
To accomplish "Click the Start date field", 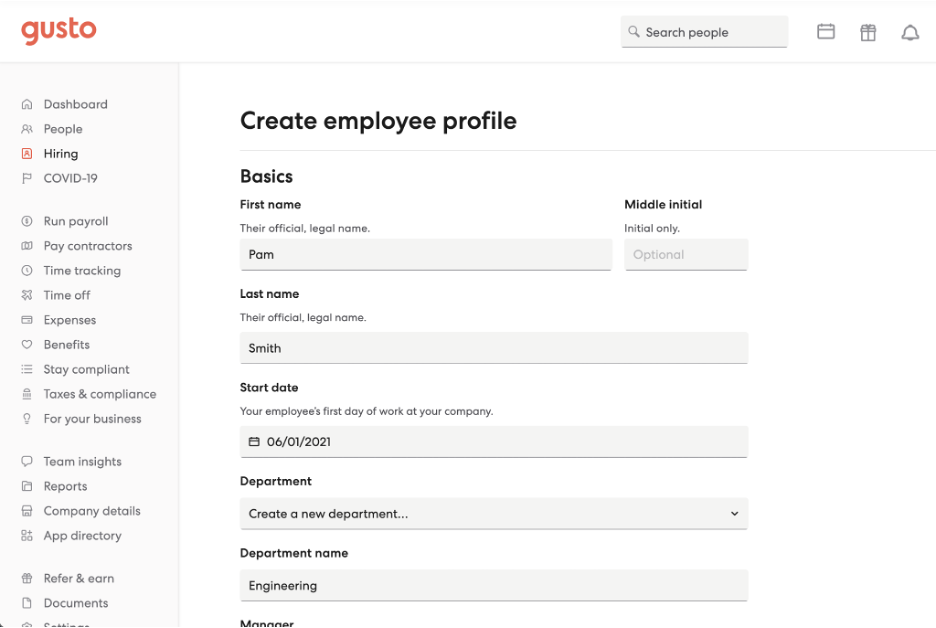I will [x=494, y=442].
